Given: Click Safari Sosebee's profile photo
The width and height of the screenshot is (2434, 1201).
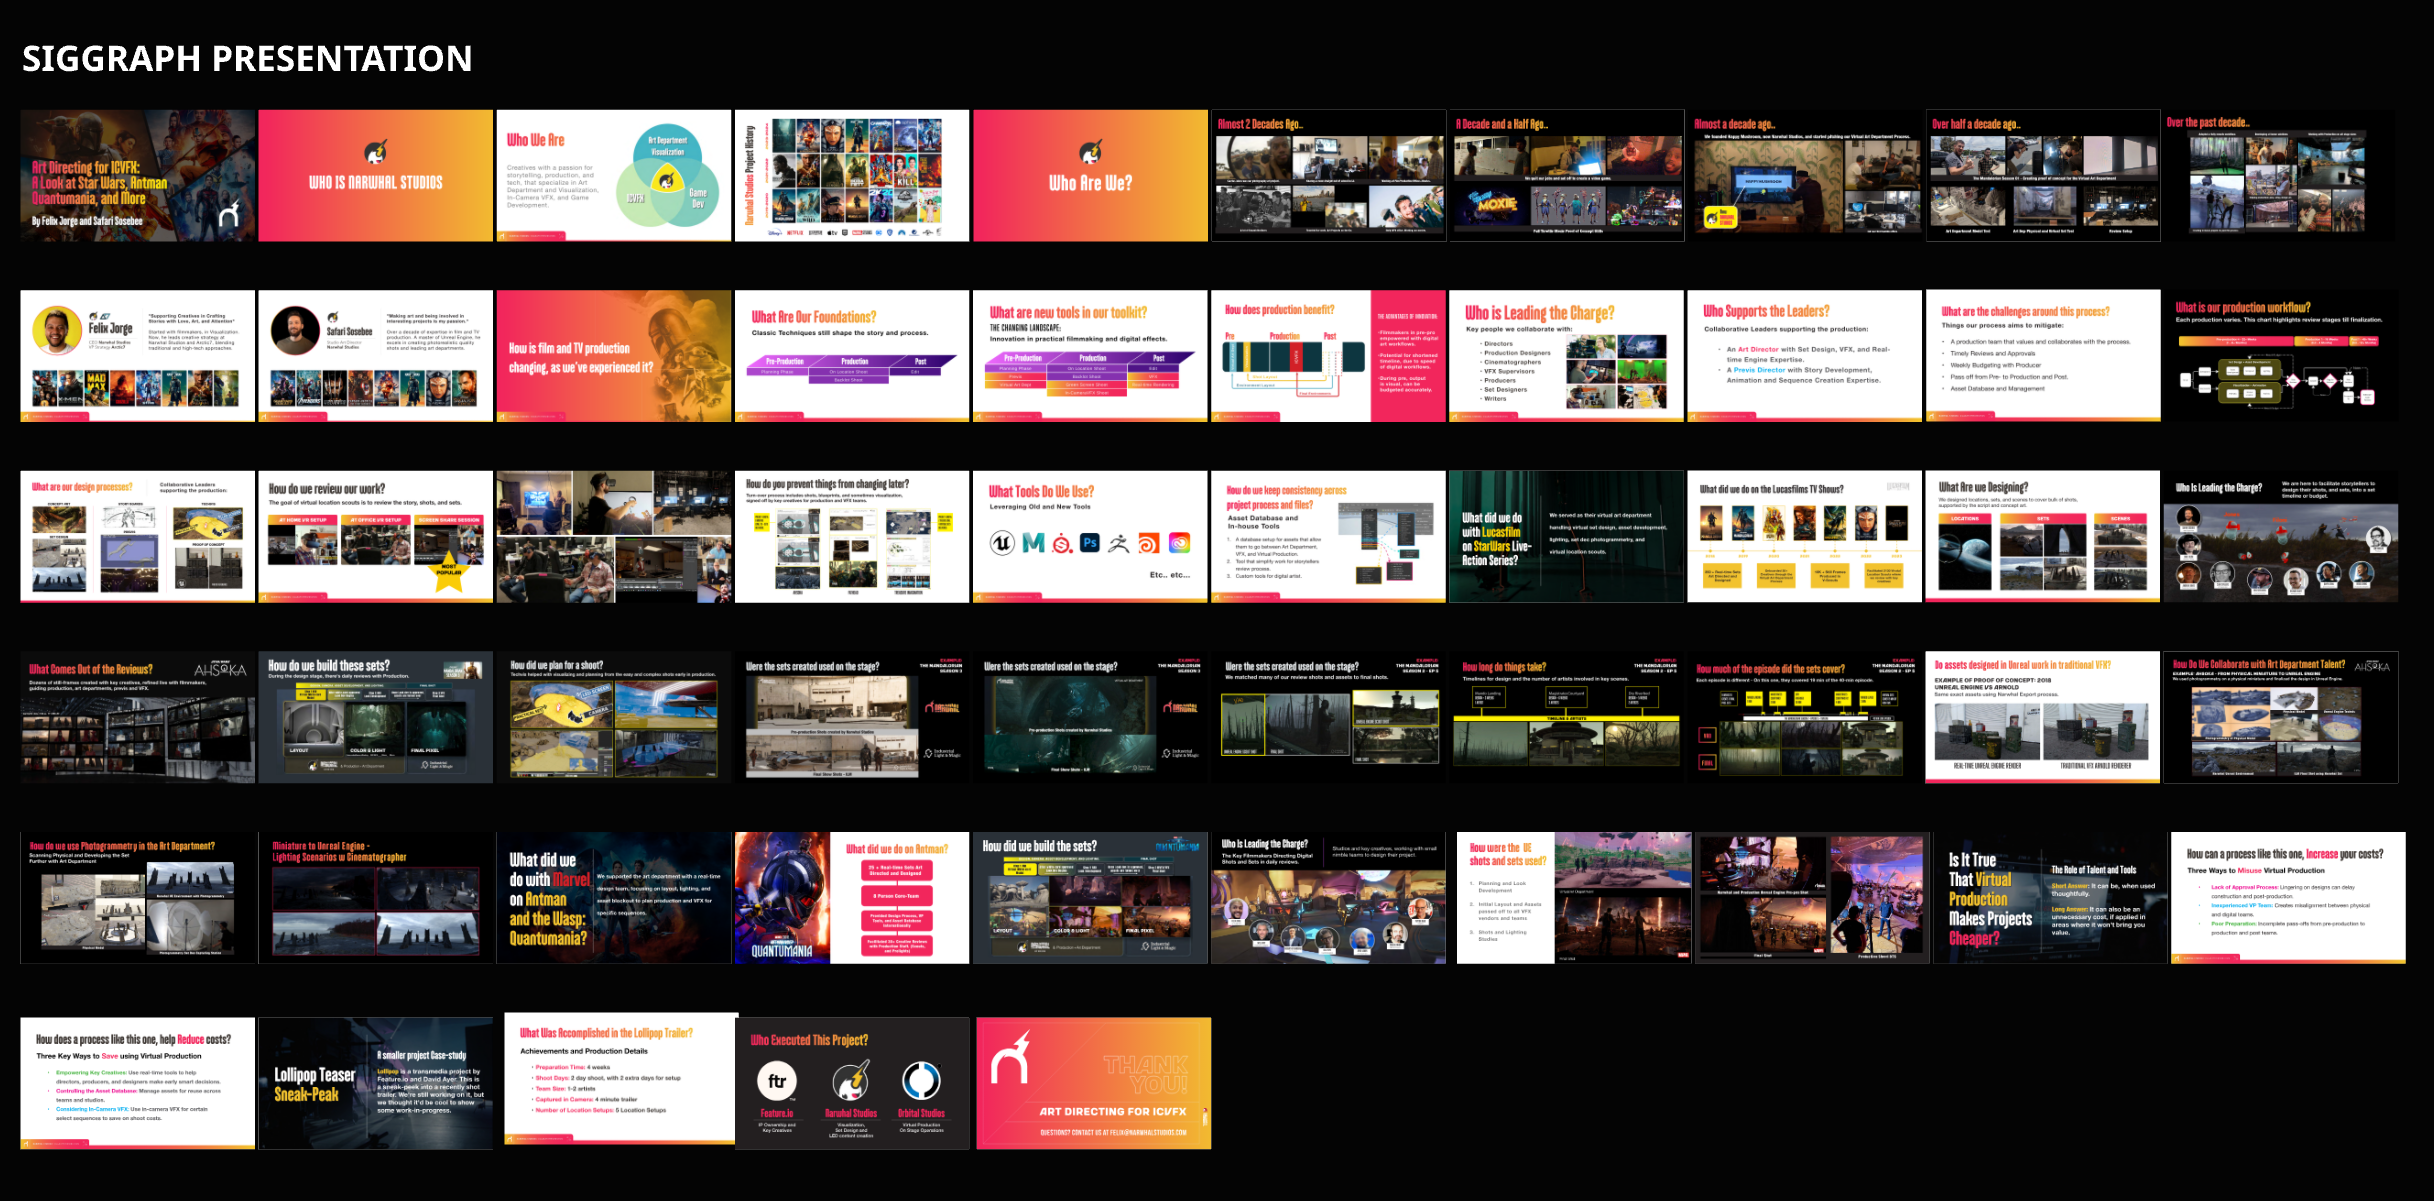Looking at the screenshot, I should coord(295,331).
